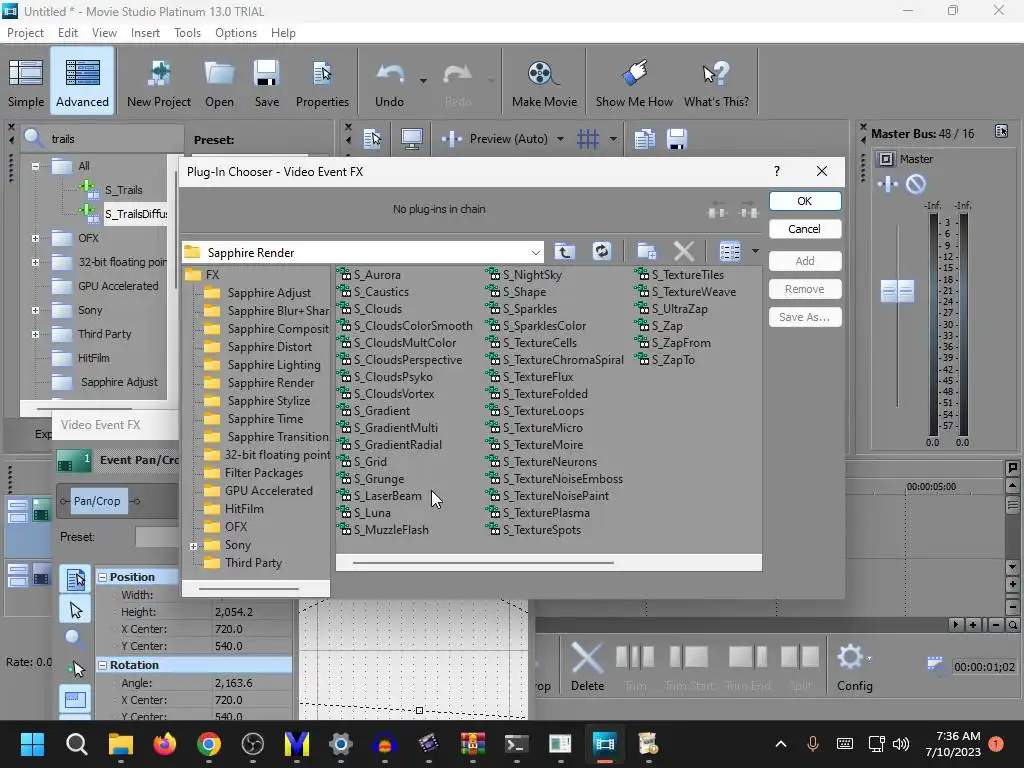Select the S_Aurora plug-in
Image resolution: width=1024 pixels, height=768 pixels.
pos(369,275)
